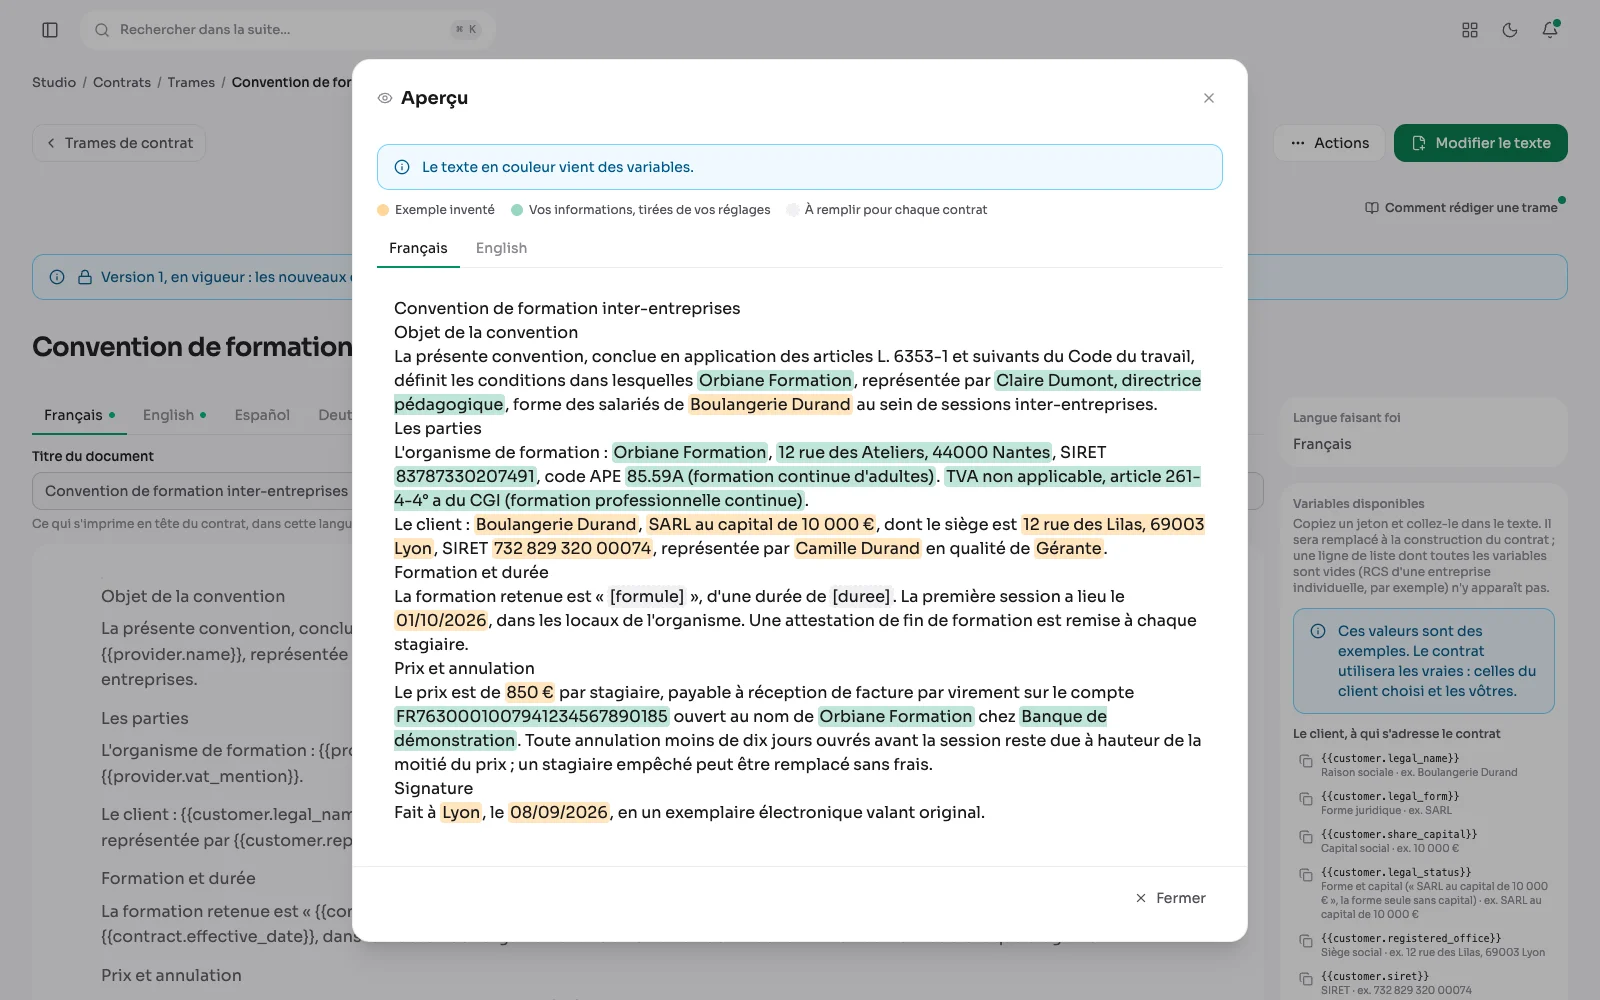Viewport: 1600px width, 1000px height.
Task: Click the highlighted date 01/10/2026
Action: (x=441, y=620)
